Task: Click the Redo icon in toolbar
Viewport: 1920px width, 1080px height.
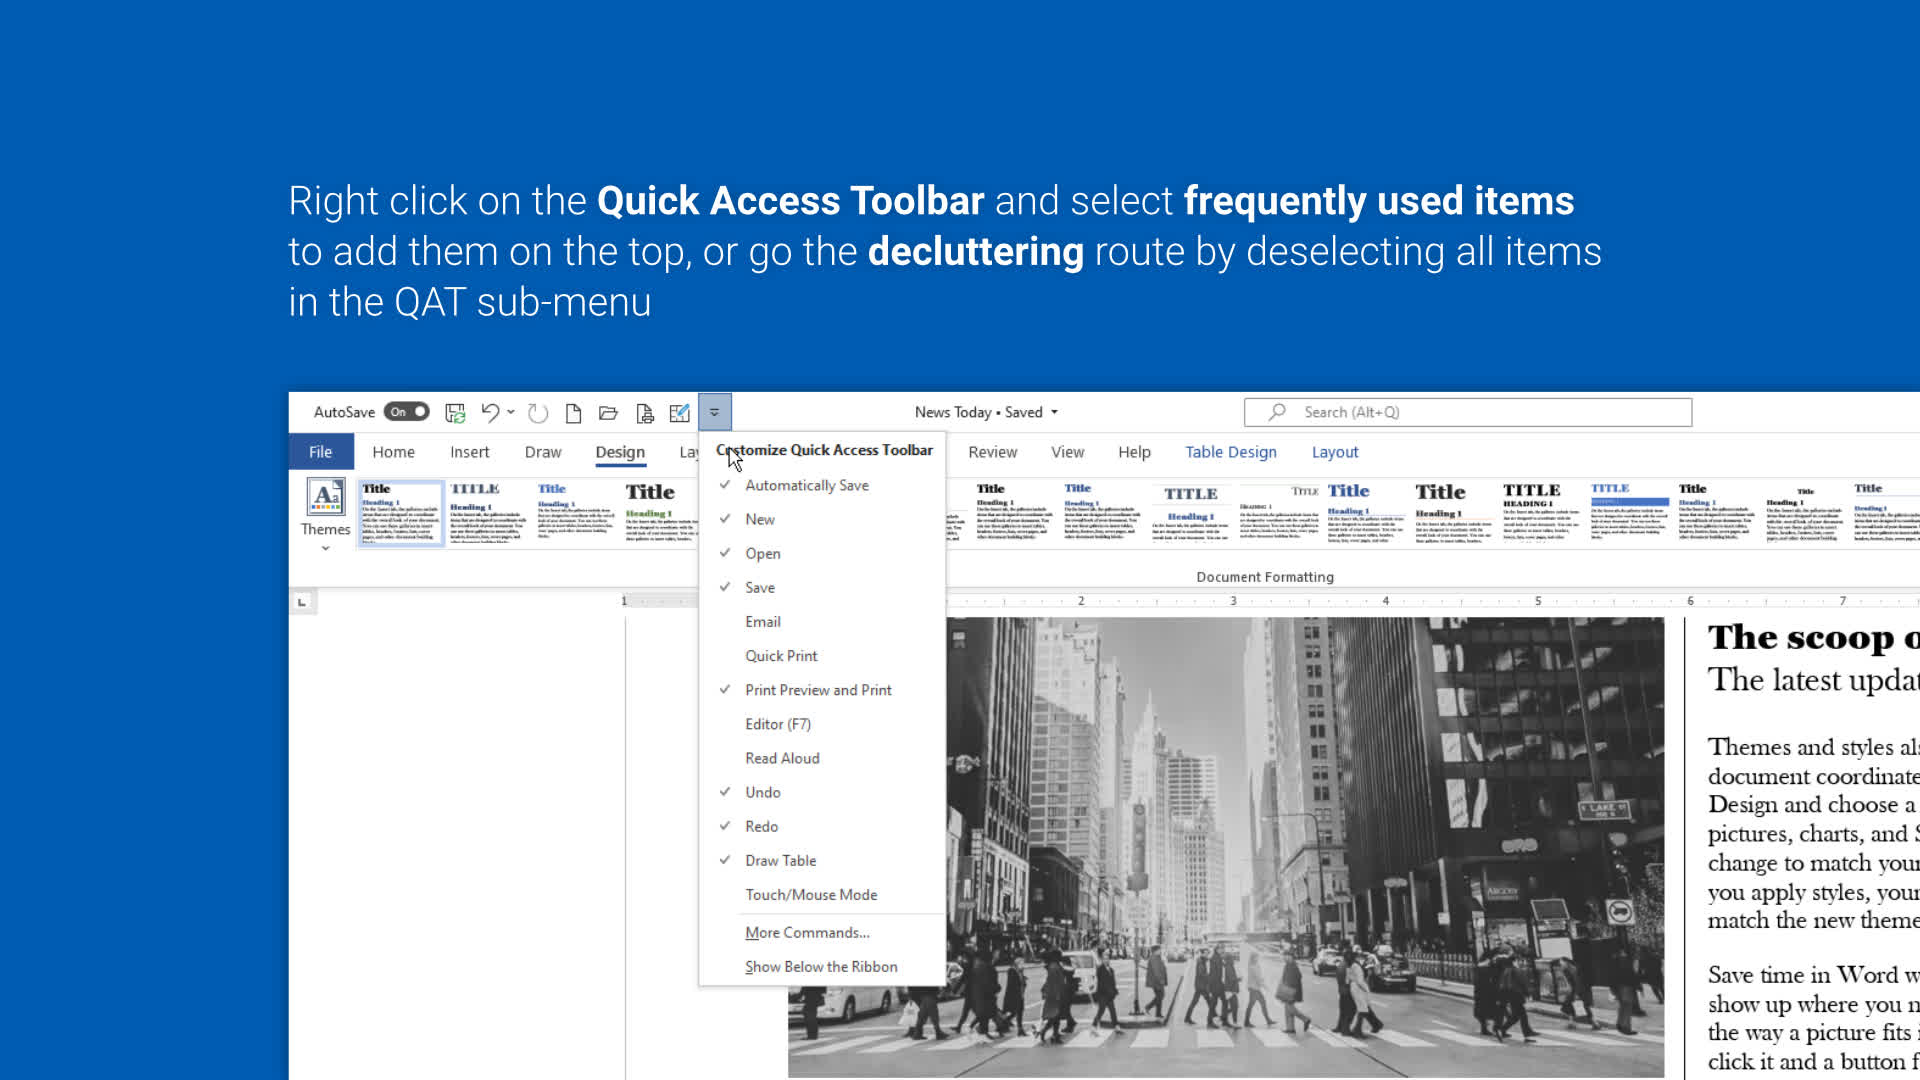Action: click(538, 412)
